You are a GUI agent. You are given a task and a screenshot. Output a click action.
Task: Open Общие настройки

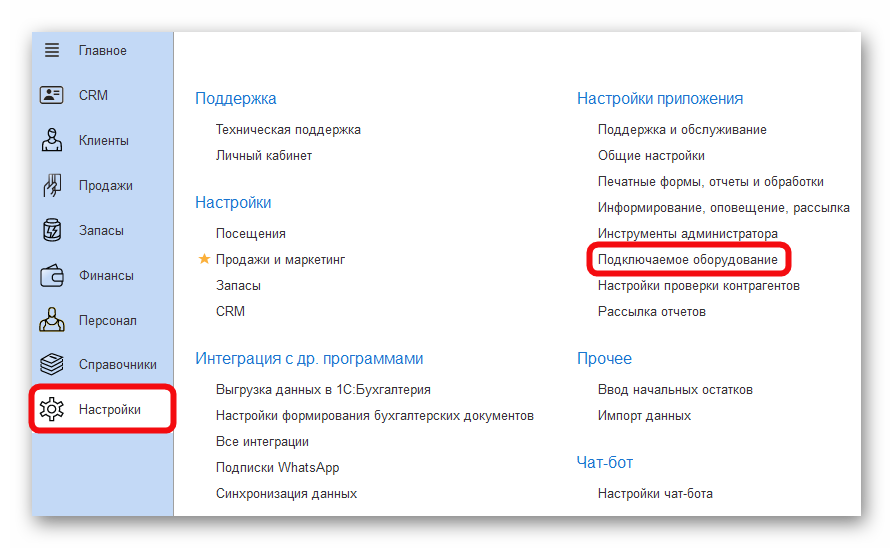(651, 156)
